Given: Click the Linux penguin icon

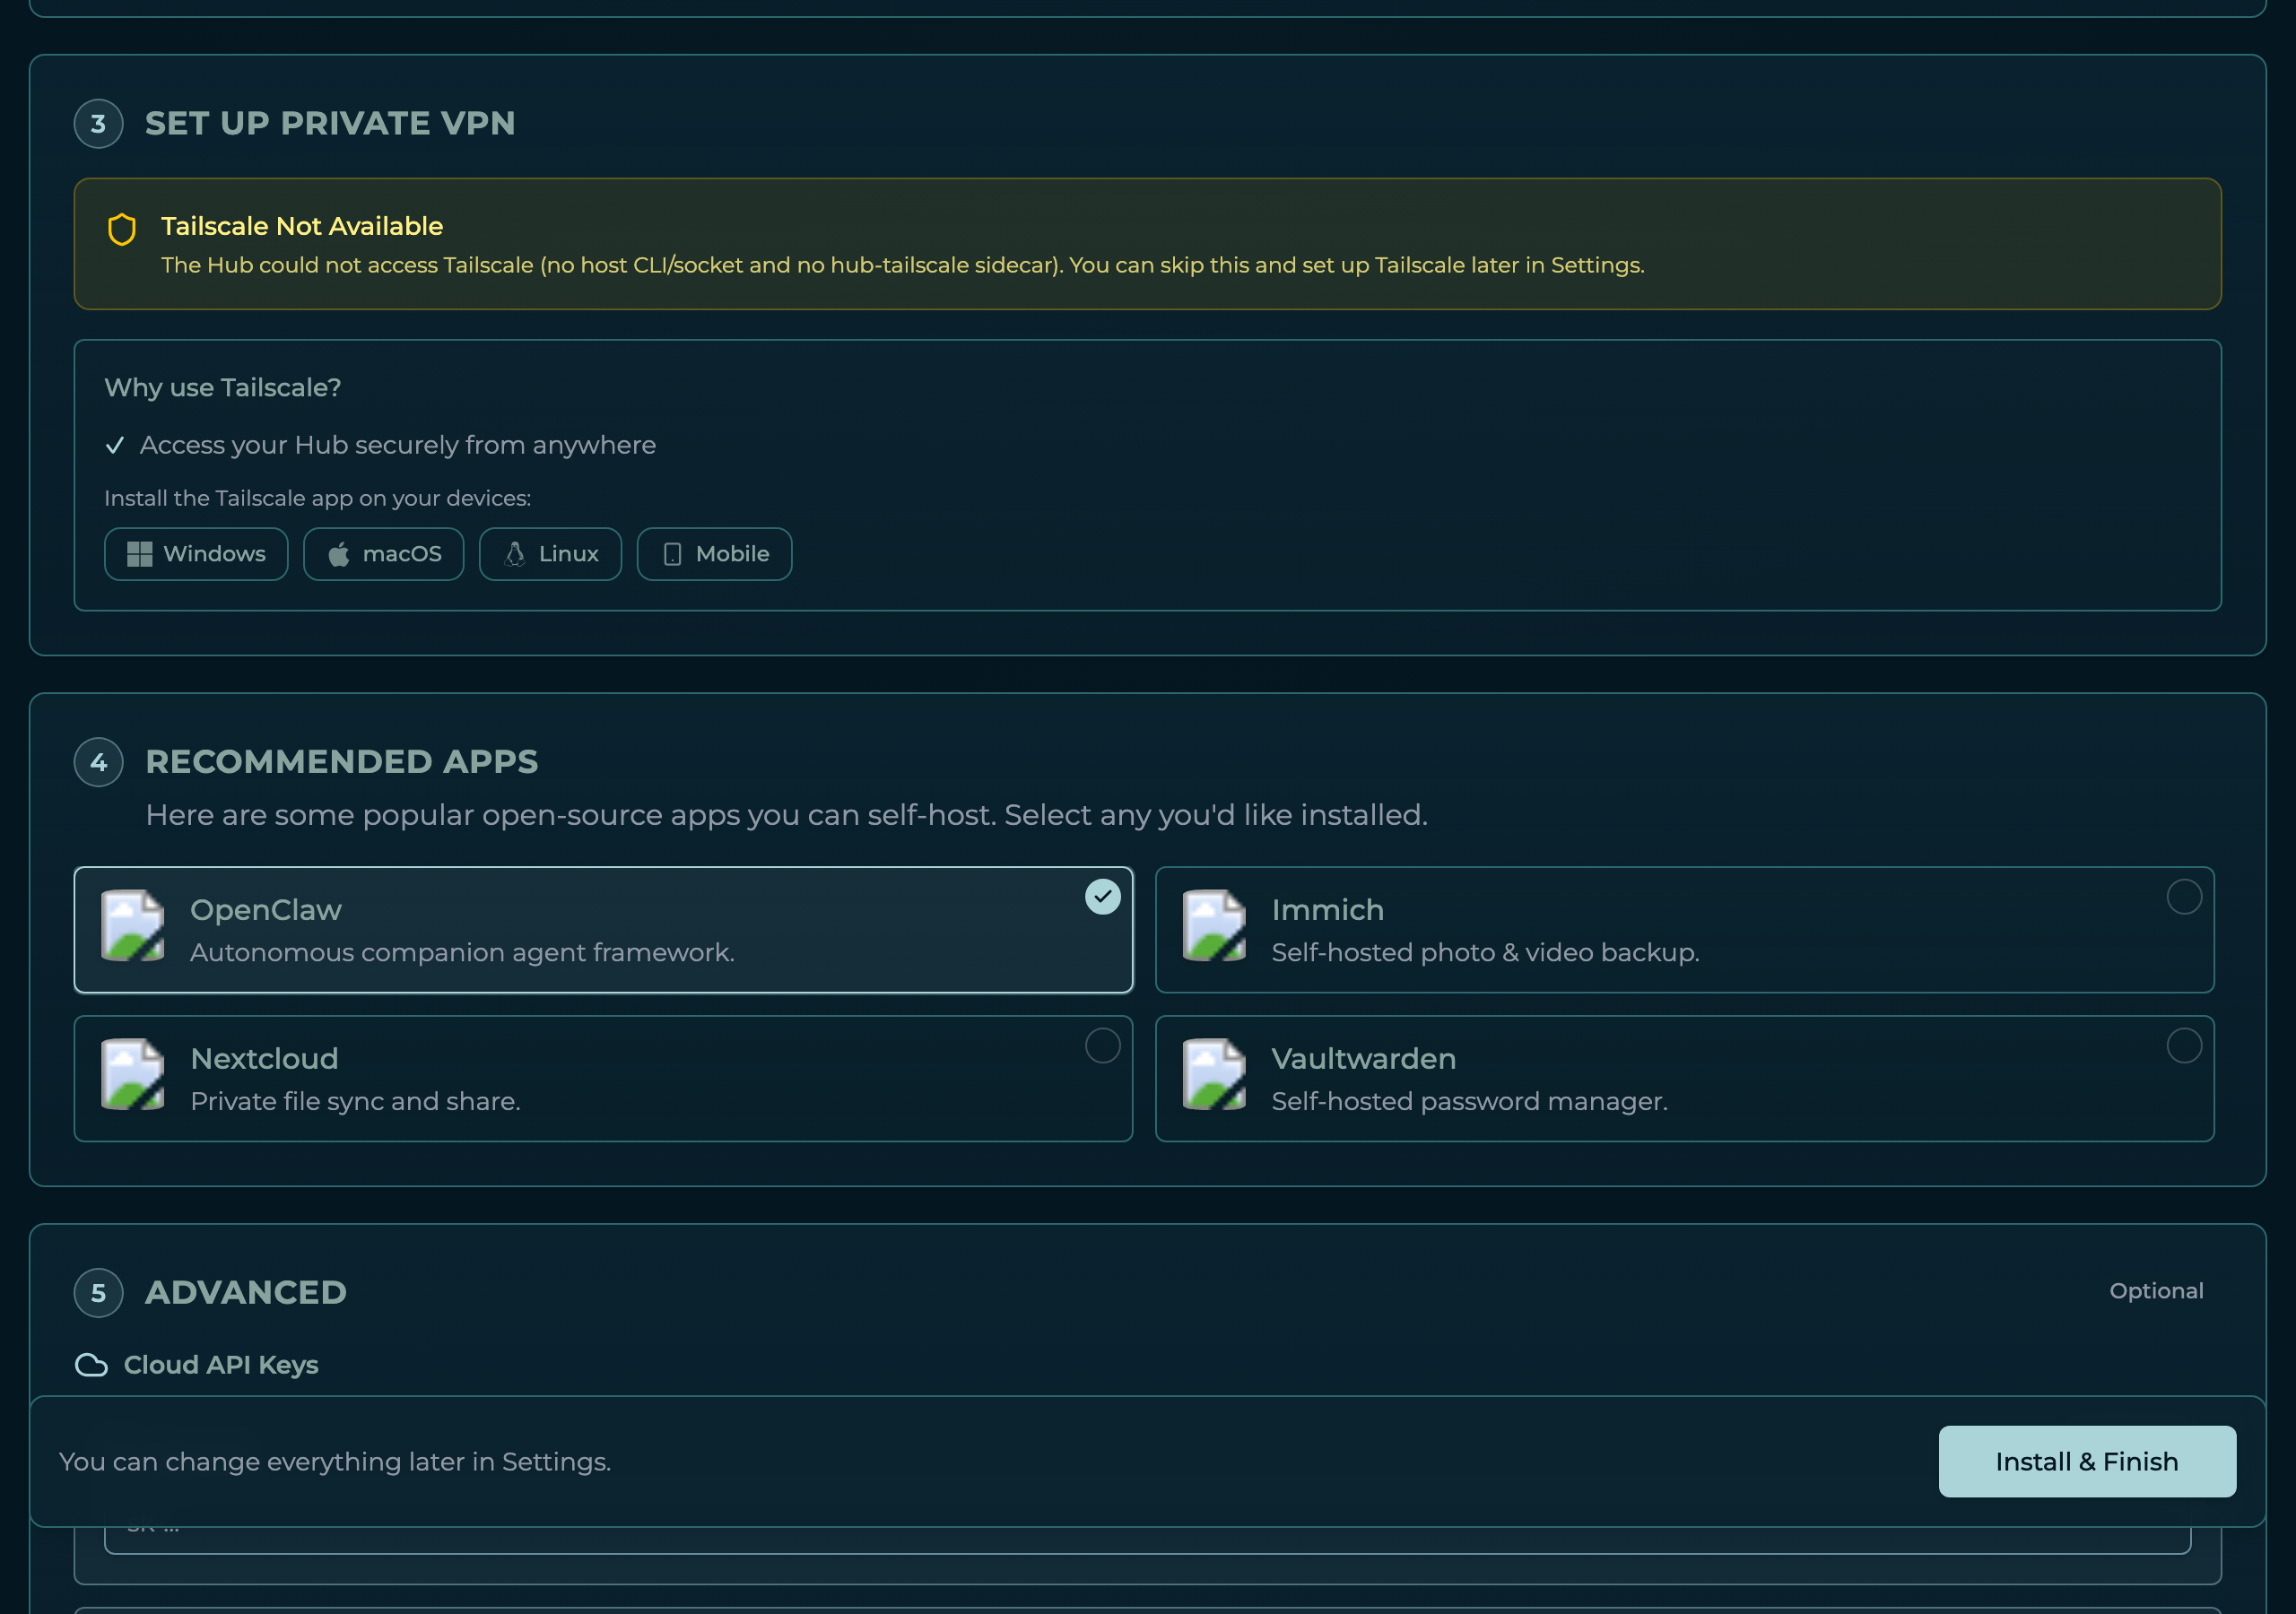Looking at the screenshot, I should click(x=515, y=554).
